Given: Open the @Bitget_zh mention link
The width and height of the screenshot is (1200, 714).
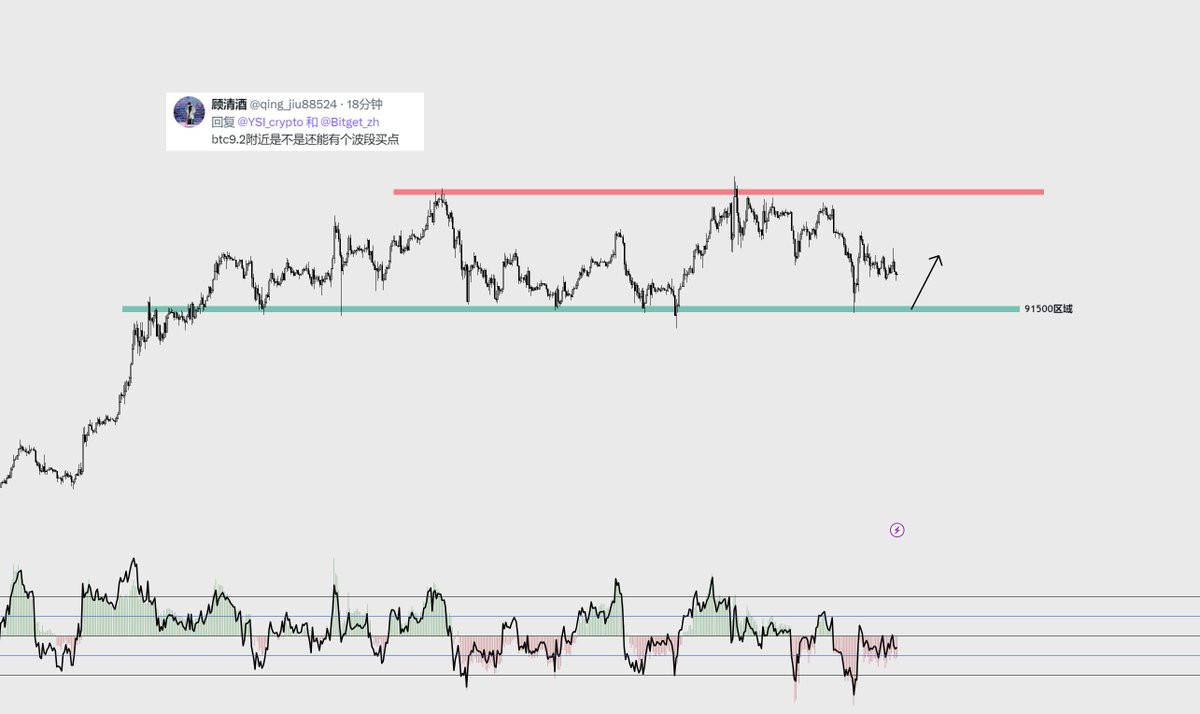Looking at the screenshot, I should [349, 122].
